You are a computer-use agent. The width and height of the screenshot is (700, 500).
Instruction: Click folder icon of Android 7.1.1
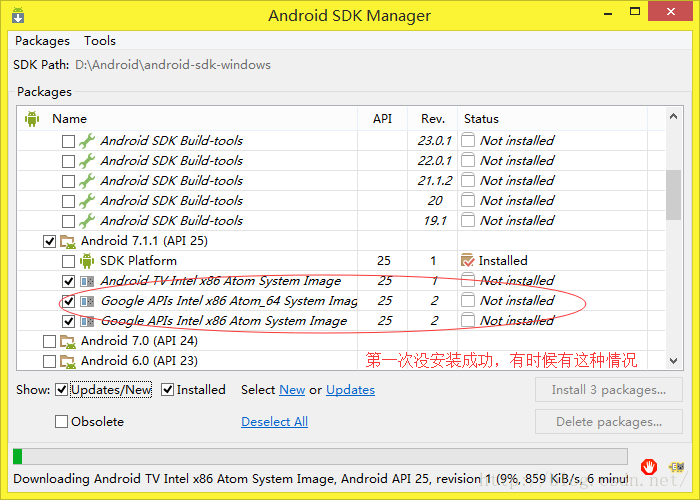68,242
